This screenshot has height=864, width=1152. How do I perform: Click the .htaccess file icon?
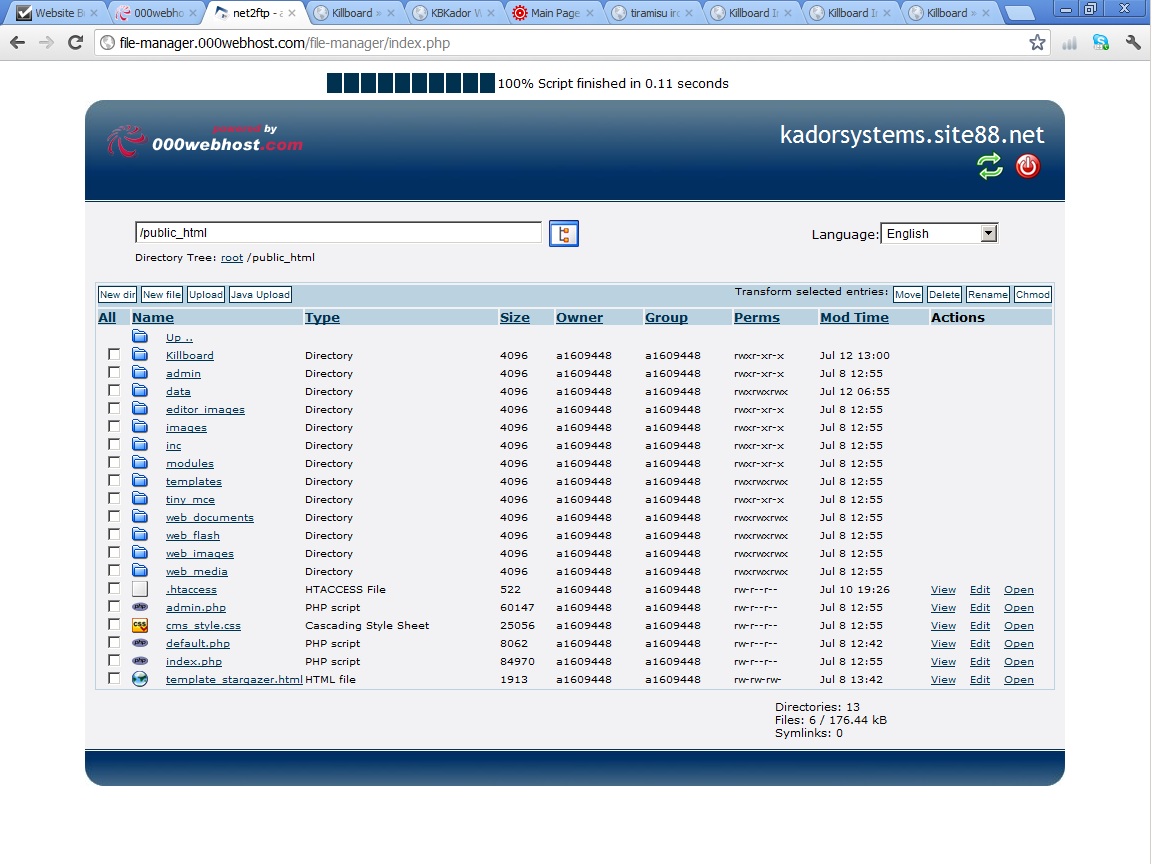click(140, 589)
